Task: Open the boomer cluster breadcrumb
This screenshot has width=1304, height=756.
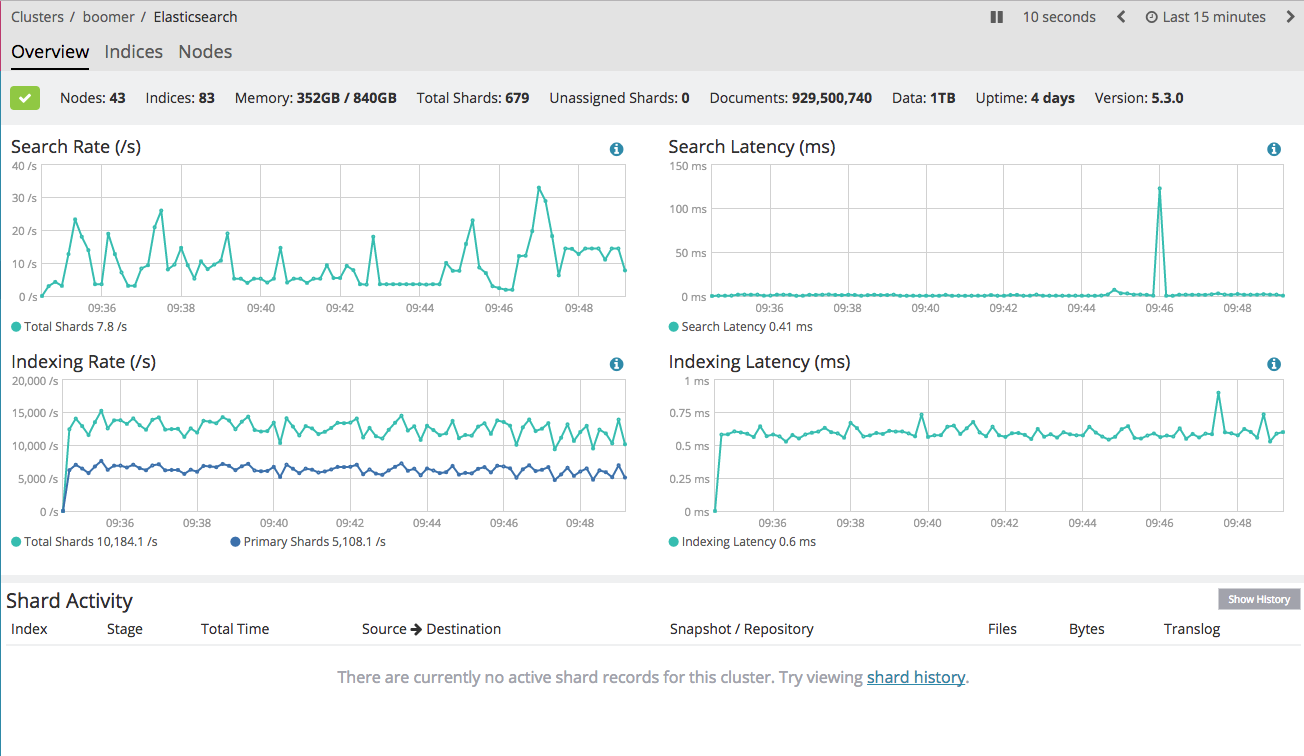Action: click(x=108, y=17)
